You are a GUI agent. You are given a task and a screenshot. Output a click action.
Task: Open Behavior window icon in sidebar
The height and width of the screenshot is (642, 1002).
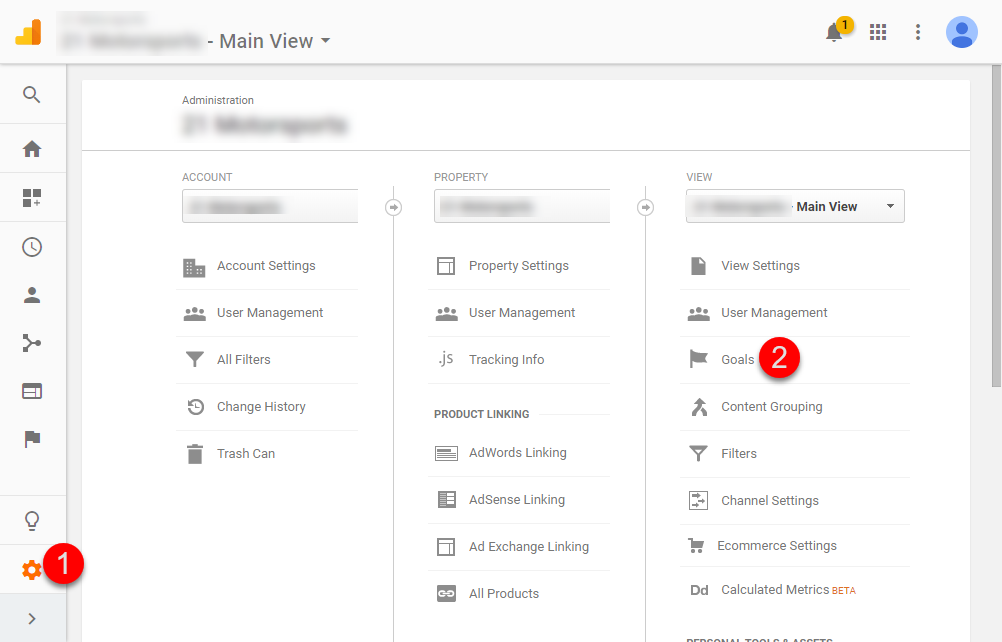point(32,391)
